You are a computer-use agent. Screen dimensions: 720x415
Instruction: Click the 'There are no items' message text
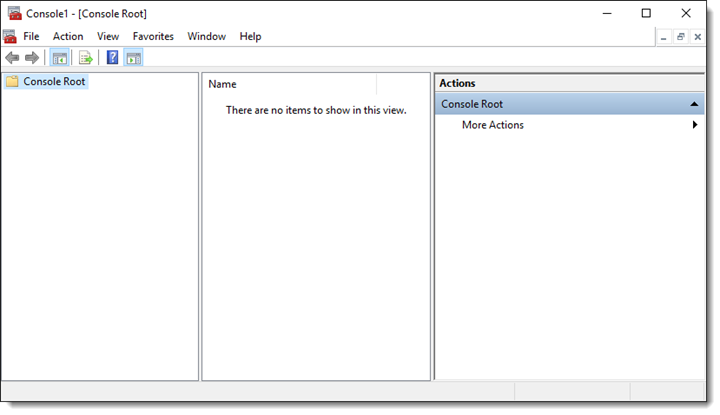coord(316,110)
